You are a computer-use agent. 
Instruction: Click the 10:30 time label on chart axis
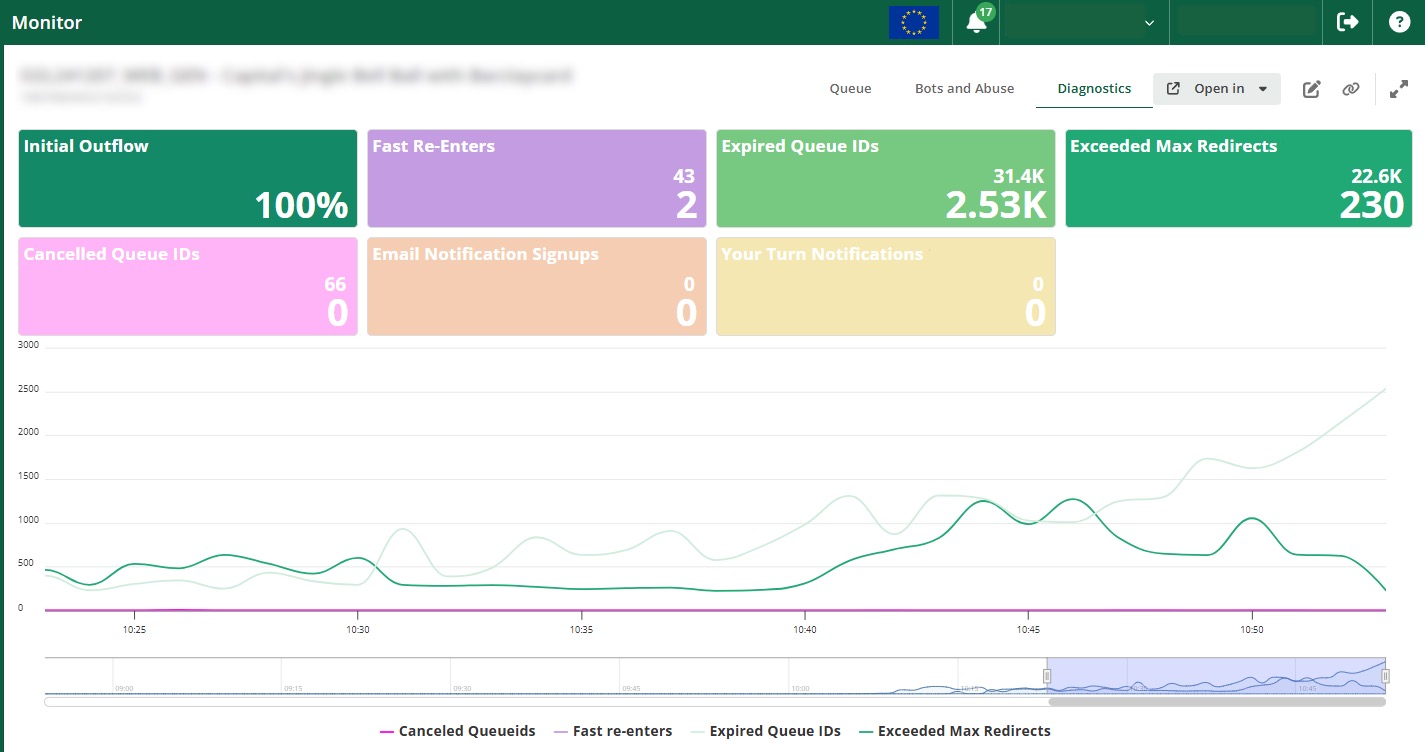tap(358, 630)
